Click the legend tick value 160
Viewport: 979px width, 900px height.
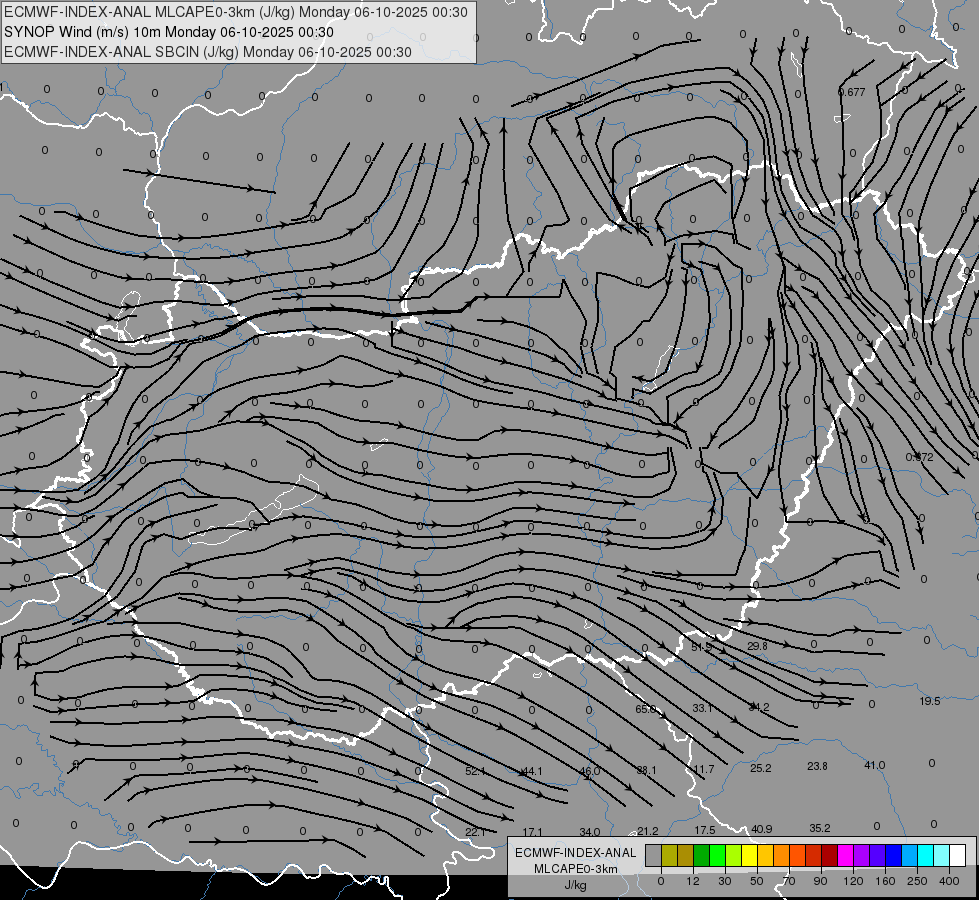point(885,881)
